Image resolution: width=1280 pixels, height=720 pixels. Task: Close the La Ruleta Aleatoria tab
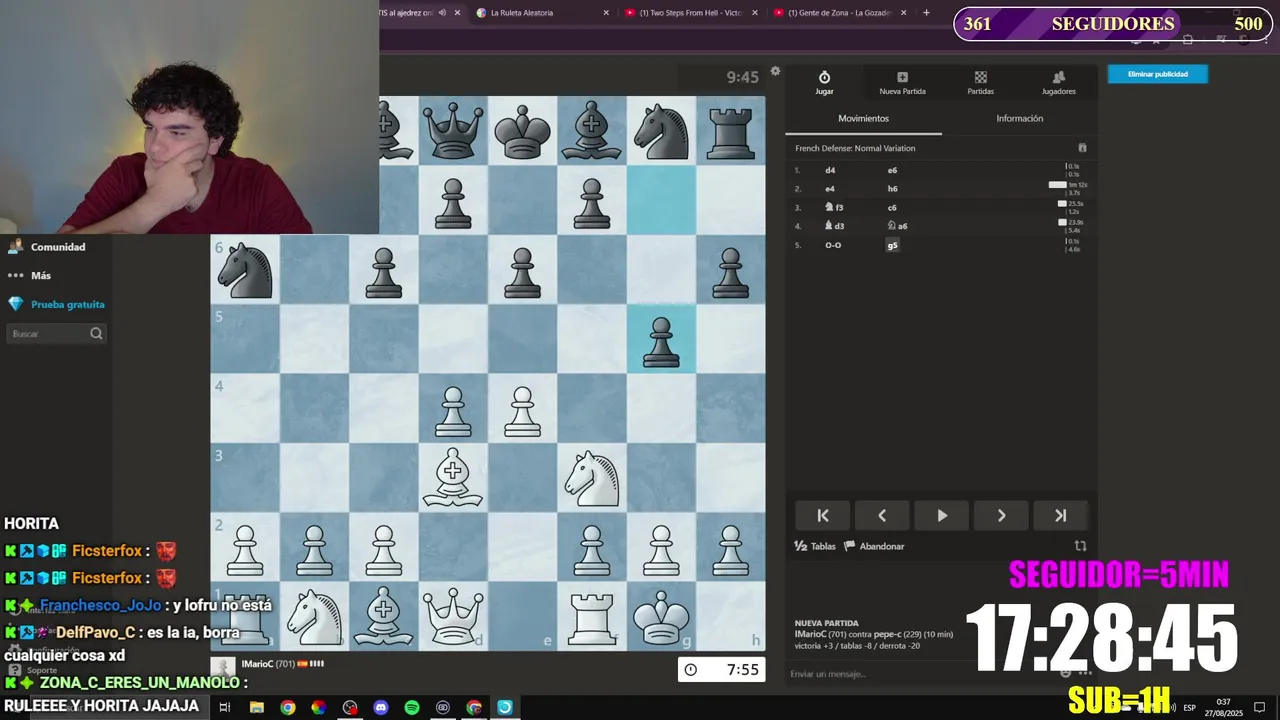tap(606, 13)
